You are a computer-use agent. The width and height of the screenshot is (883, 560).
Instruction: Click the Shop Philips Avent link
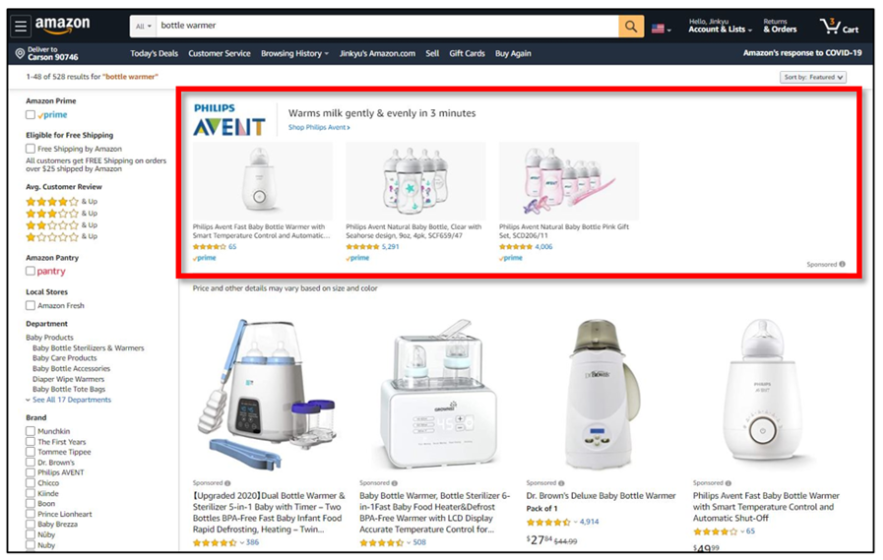pos(319,127)
